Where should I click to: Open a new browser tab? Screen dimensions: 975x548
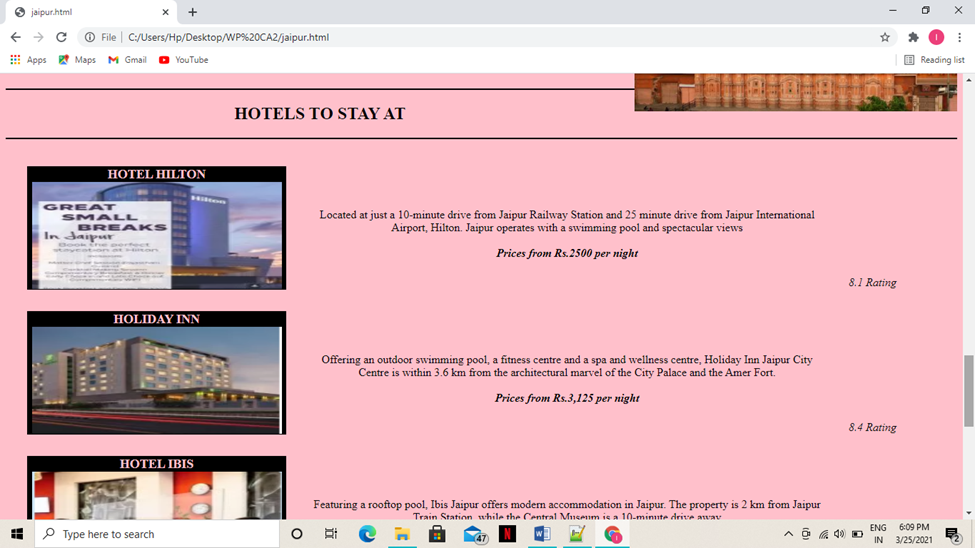pyautogui.click(x=192, y=12)
